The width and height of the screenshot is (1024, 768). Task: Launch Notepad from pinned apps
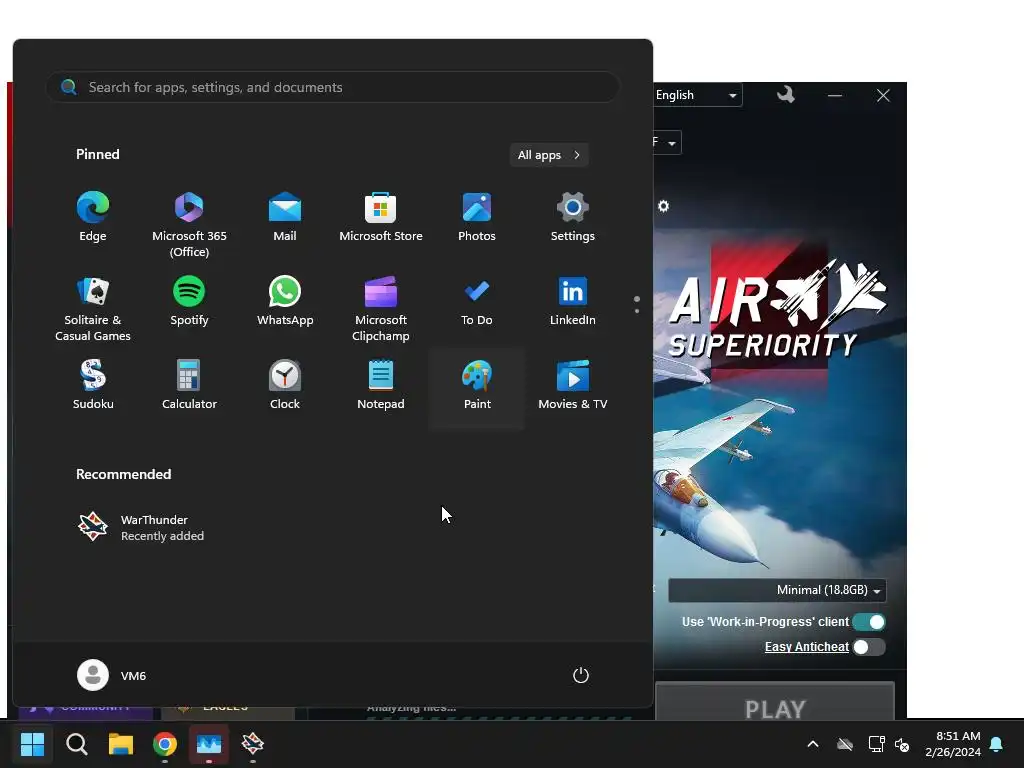click(381, 385)
